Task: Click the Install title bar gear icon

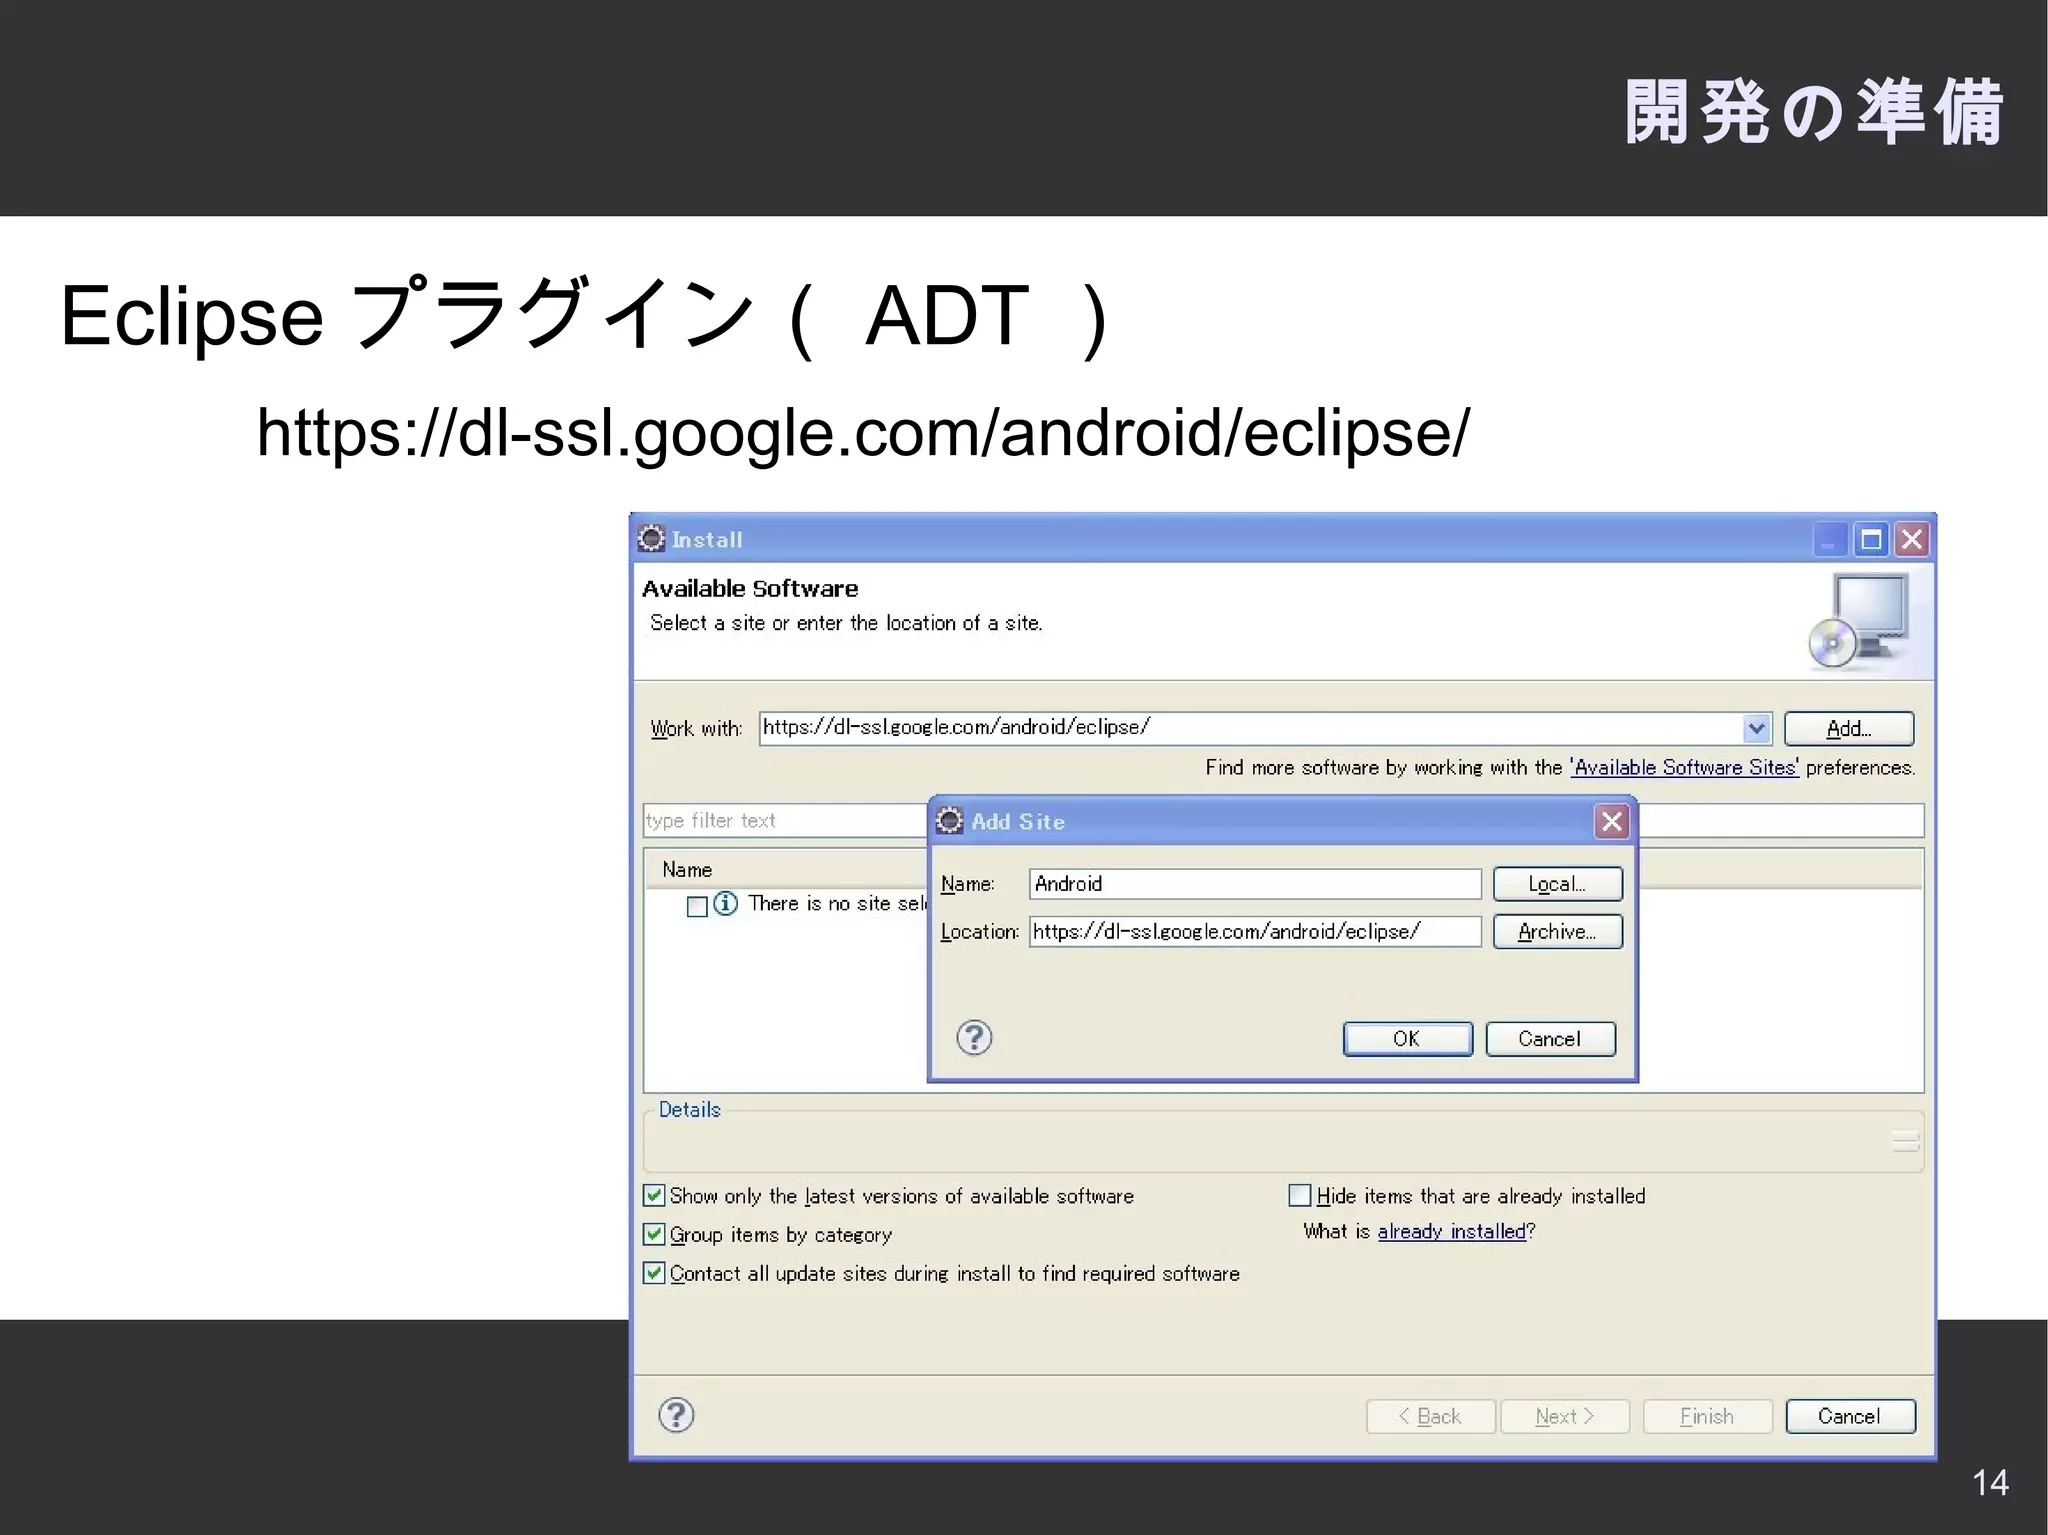Action: coord(651,539)
